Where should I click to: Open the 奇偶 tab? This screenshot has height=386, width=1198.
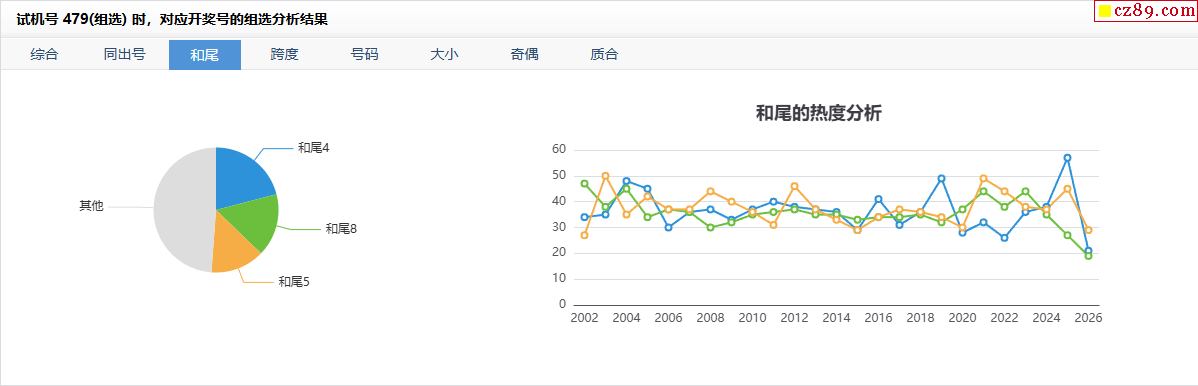tap(524, 54)
